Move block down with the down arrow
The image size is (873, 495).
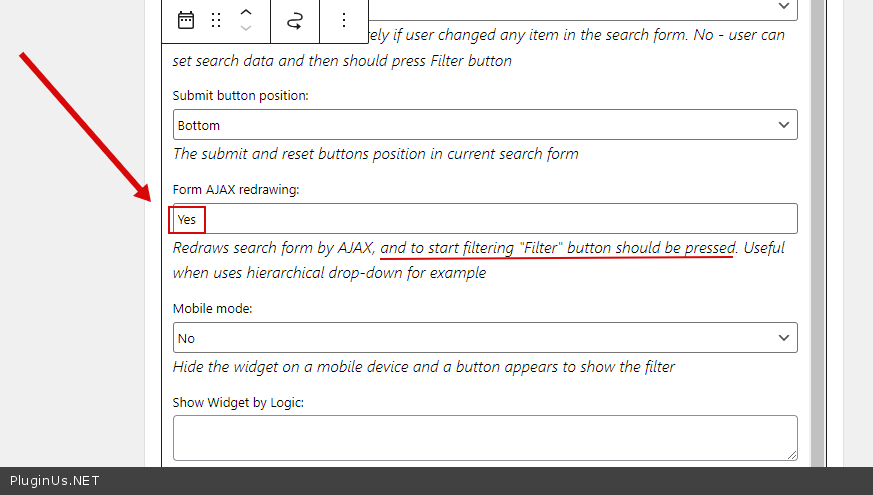(x=246, y=29)
